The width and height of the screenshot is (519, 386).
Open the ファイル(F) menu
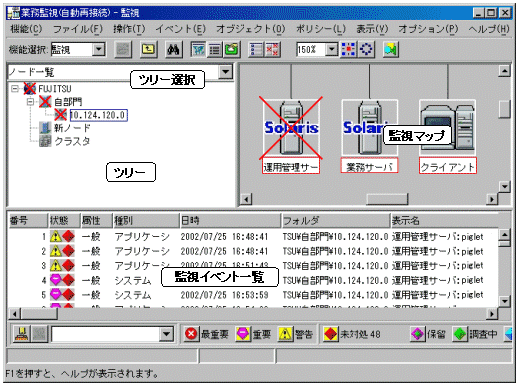[x=78, y=29]
